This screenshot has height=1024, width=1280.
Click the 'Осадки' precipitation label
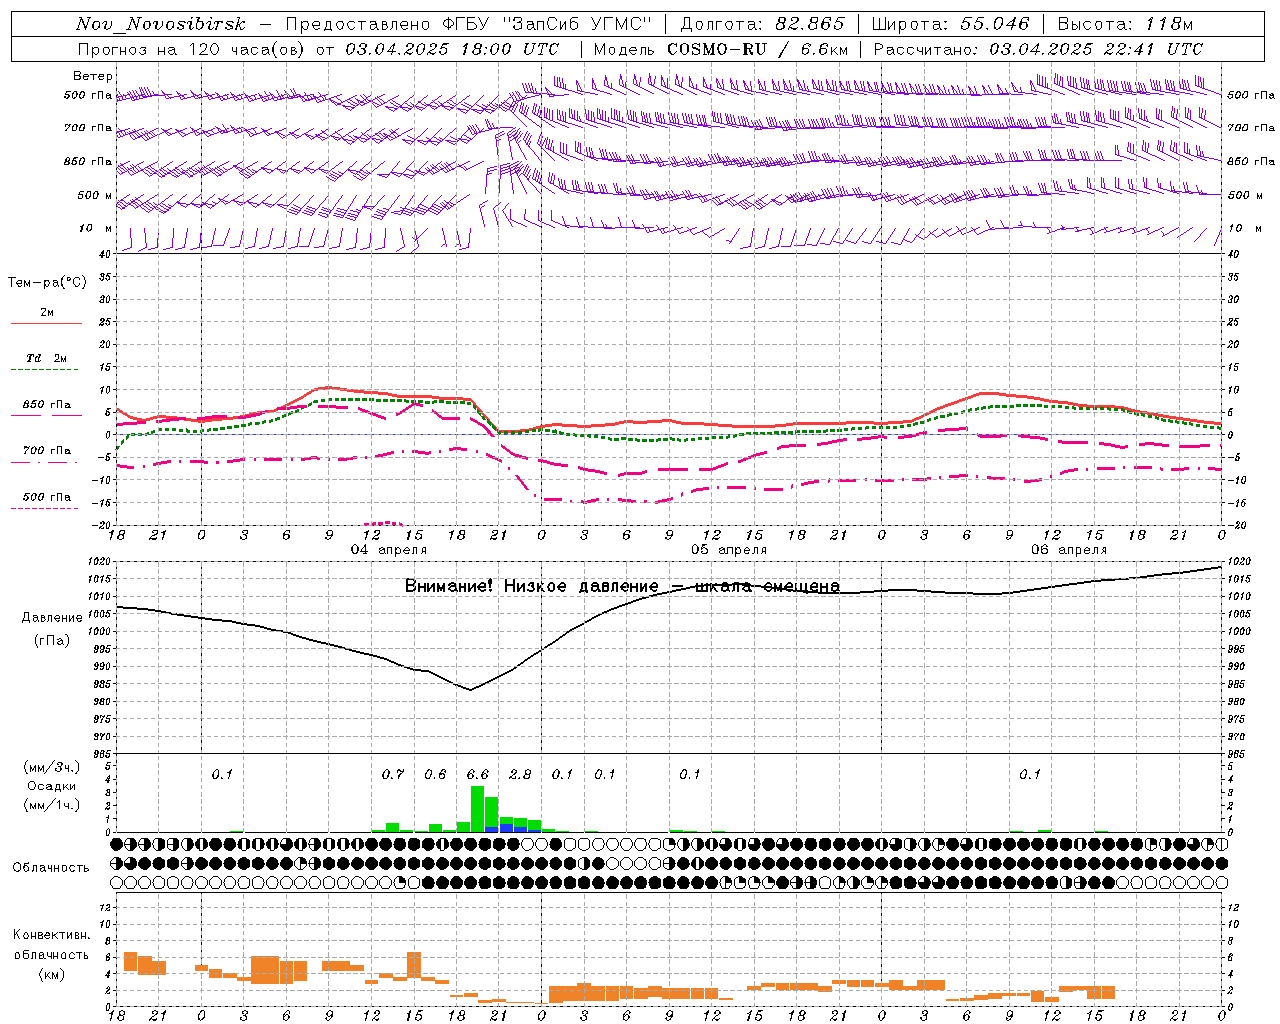click(x=51, y=786)
